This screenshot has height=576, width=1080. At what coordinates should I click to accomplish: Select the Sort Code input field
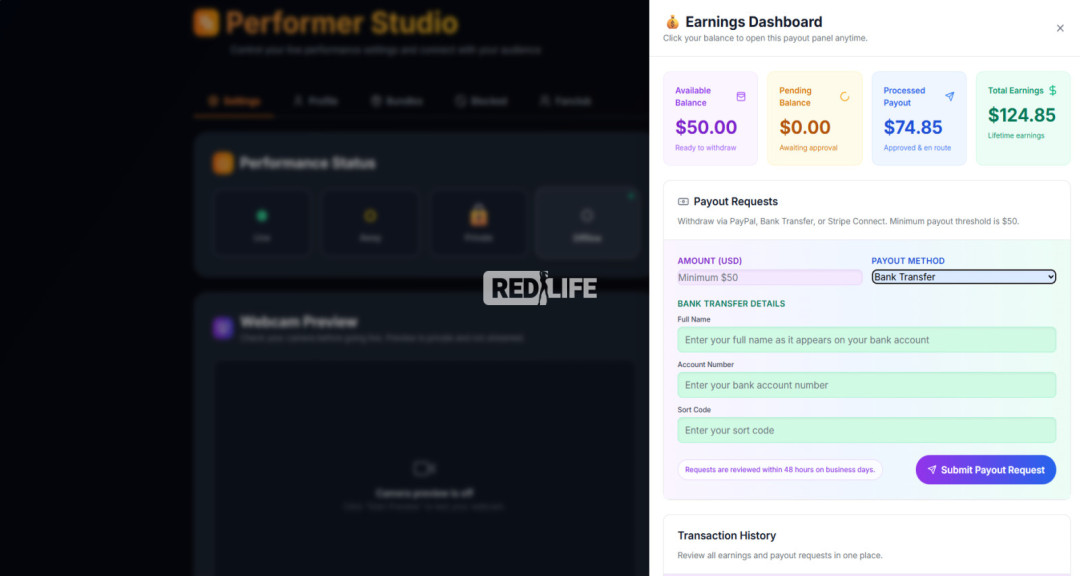[x=866, y=430]
